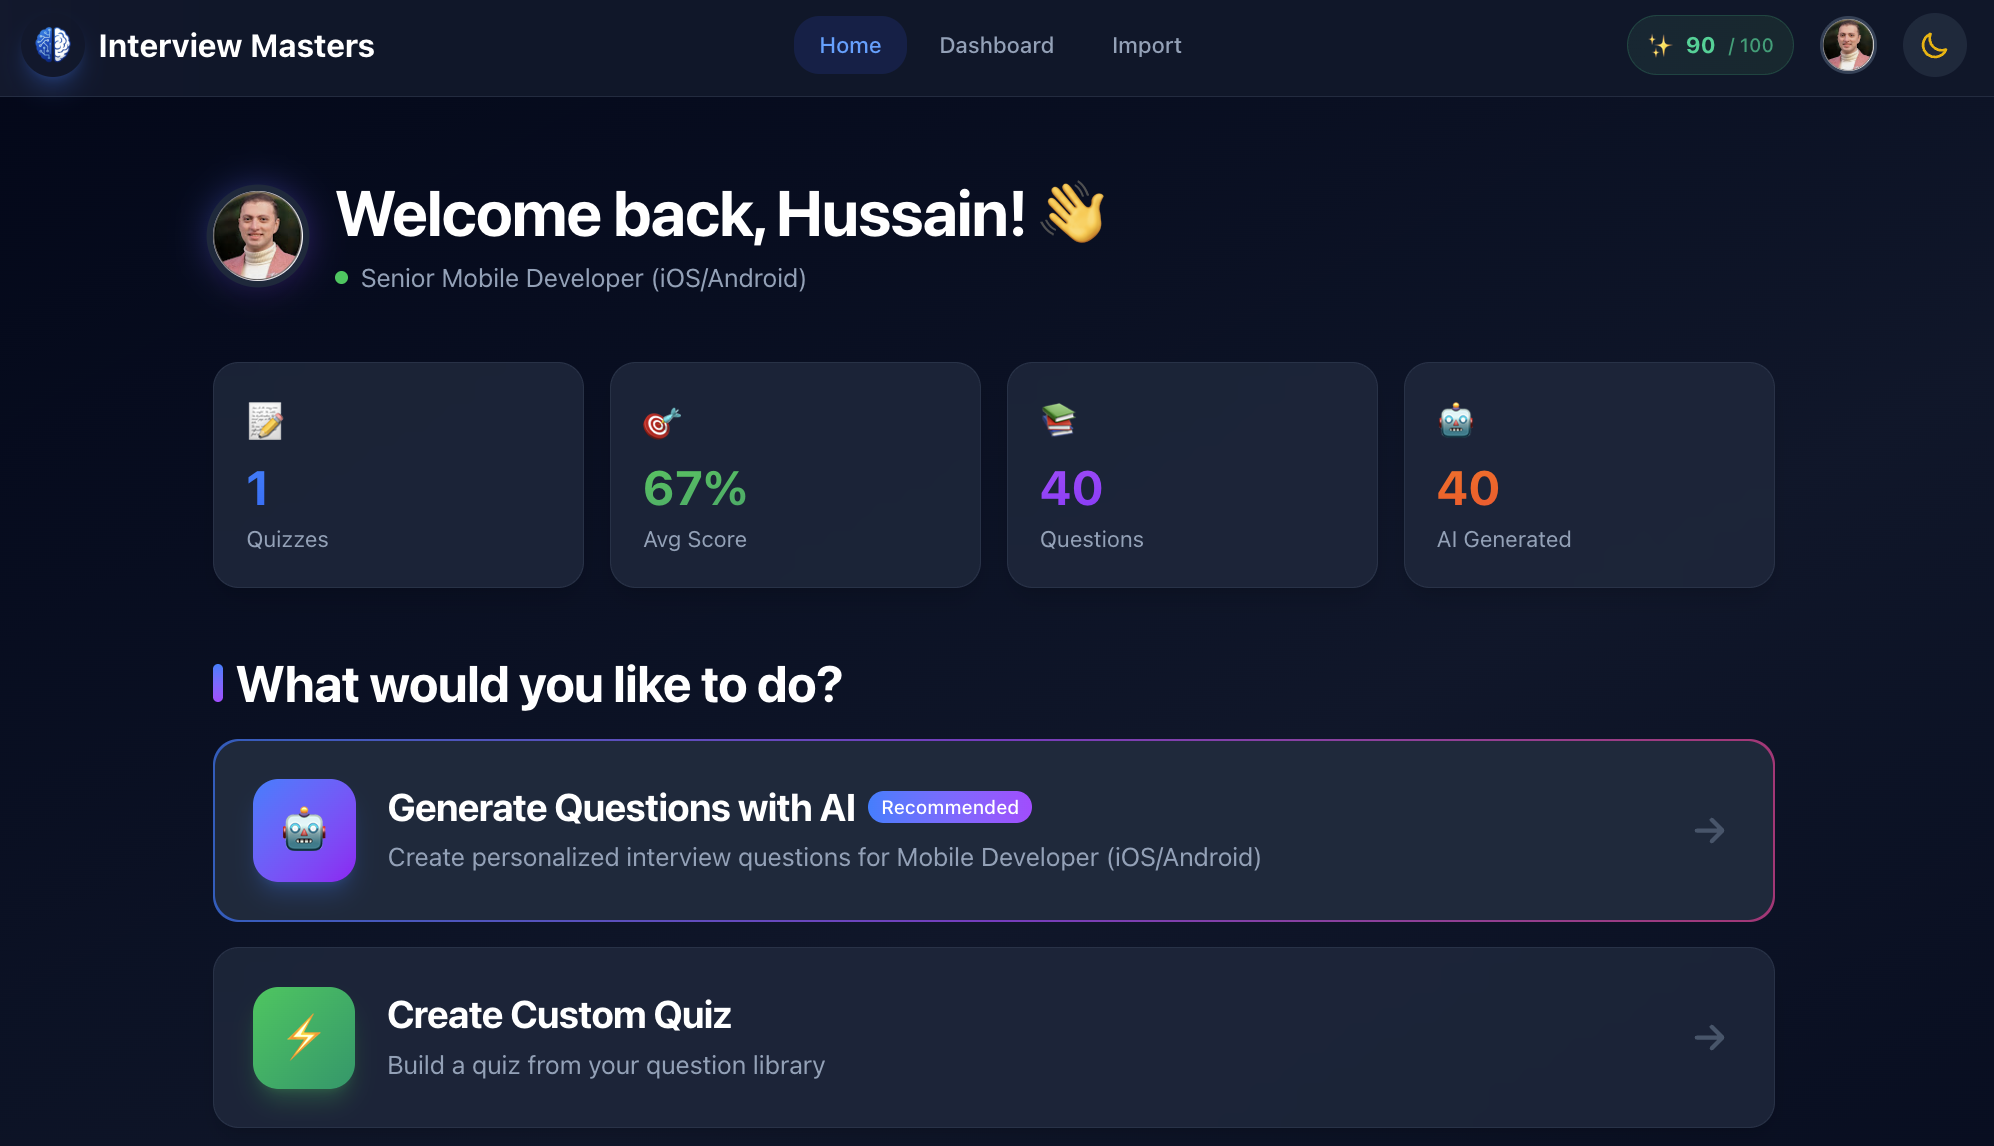Click the 90/100 credits indicator

1710,45
